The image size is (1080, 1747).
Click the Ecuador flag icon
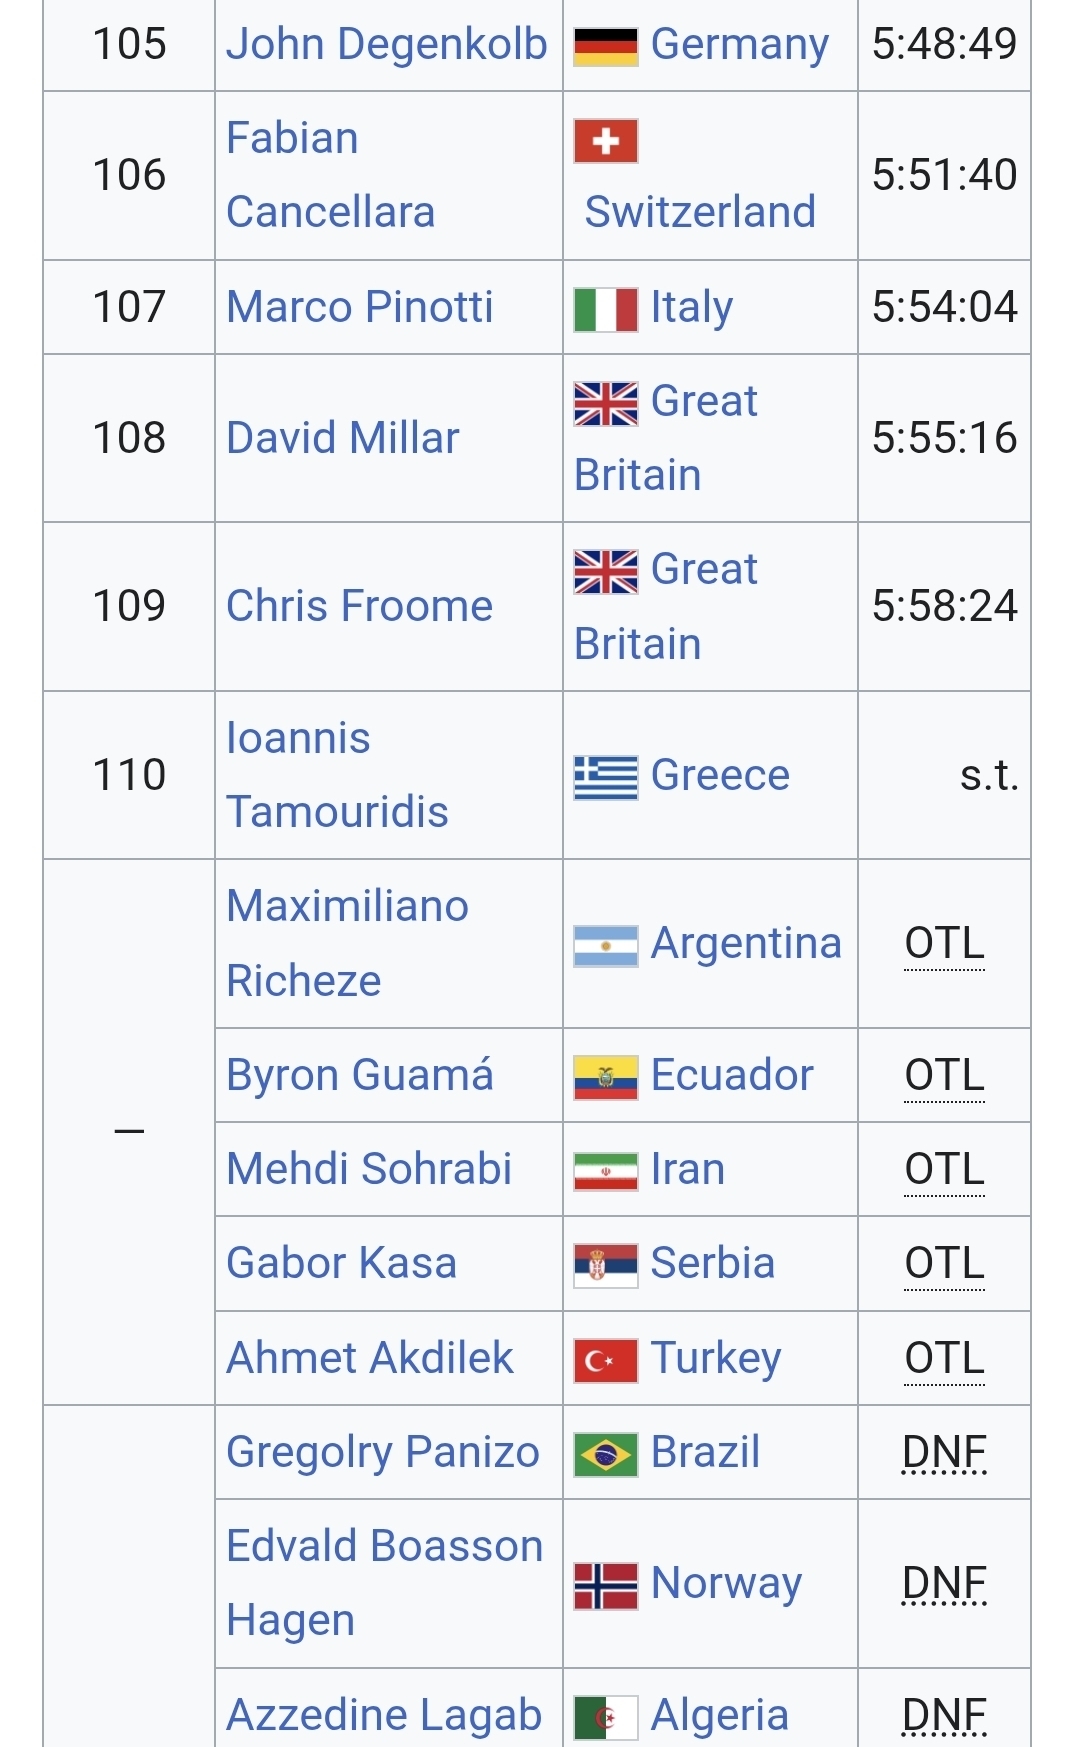point(605,1077)
